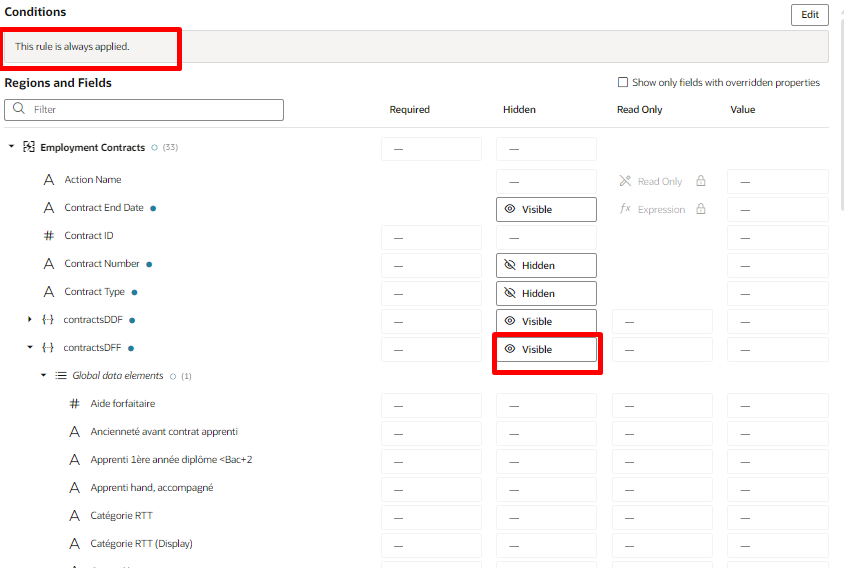Click overridden dot next to contractsDFF
Image resolution: width=844 pixels, height=568 pixels.
pyautogui.click(x=131, y=348)
